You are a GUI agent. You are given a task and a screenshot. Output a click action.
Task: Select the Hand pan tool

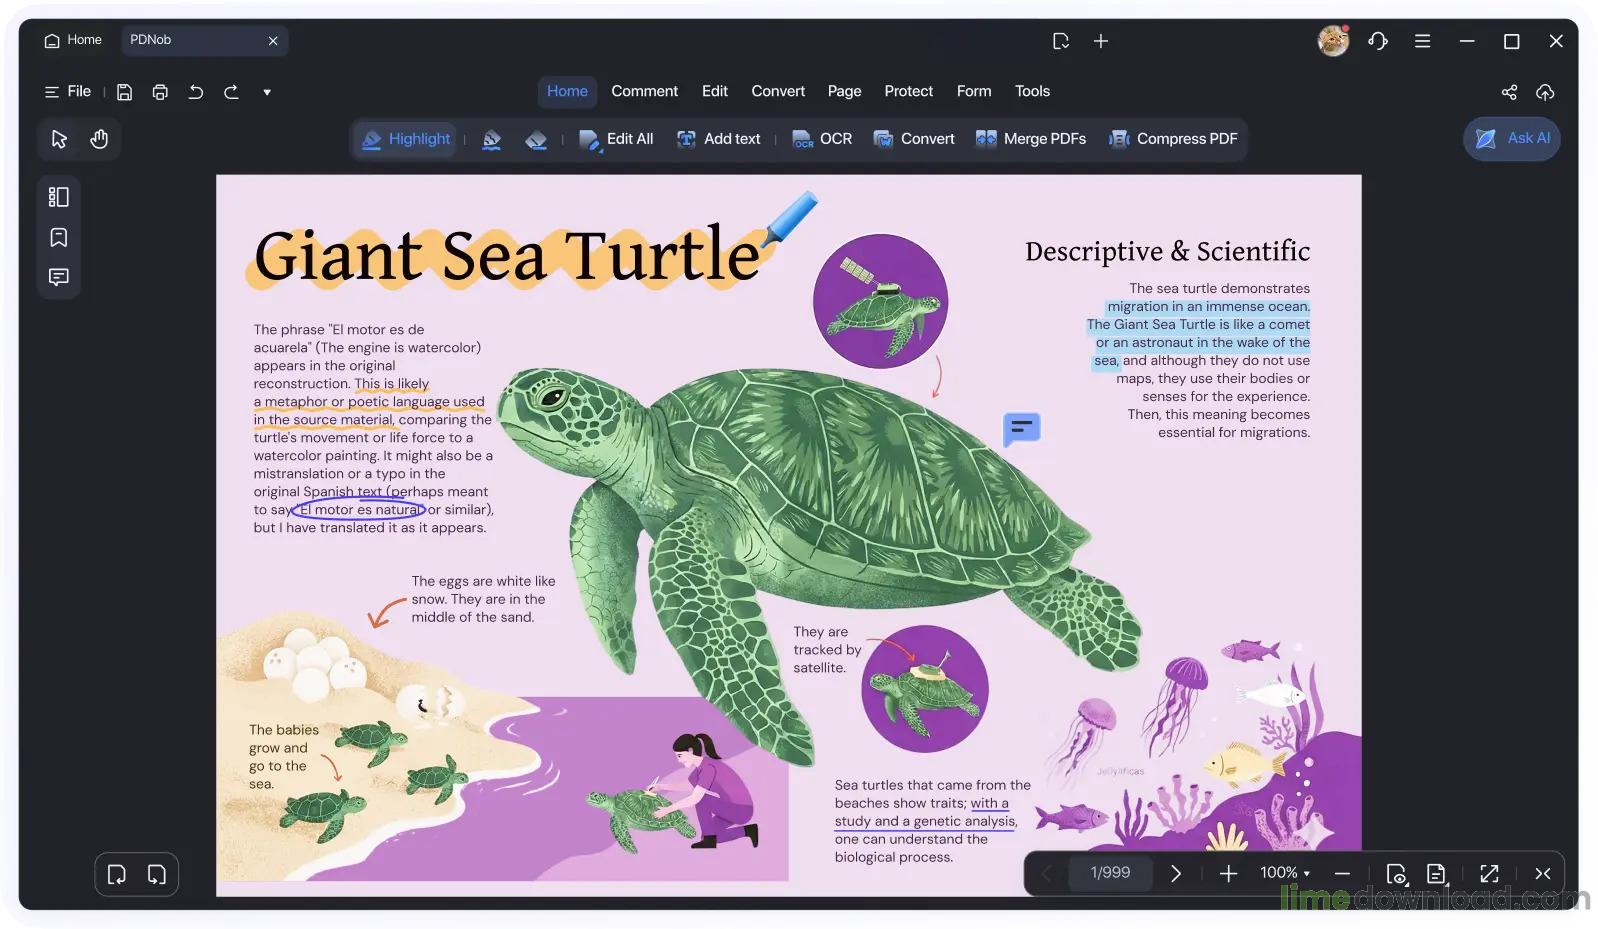click(x=99, y=139)
